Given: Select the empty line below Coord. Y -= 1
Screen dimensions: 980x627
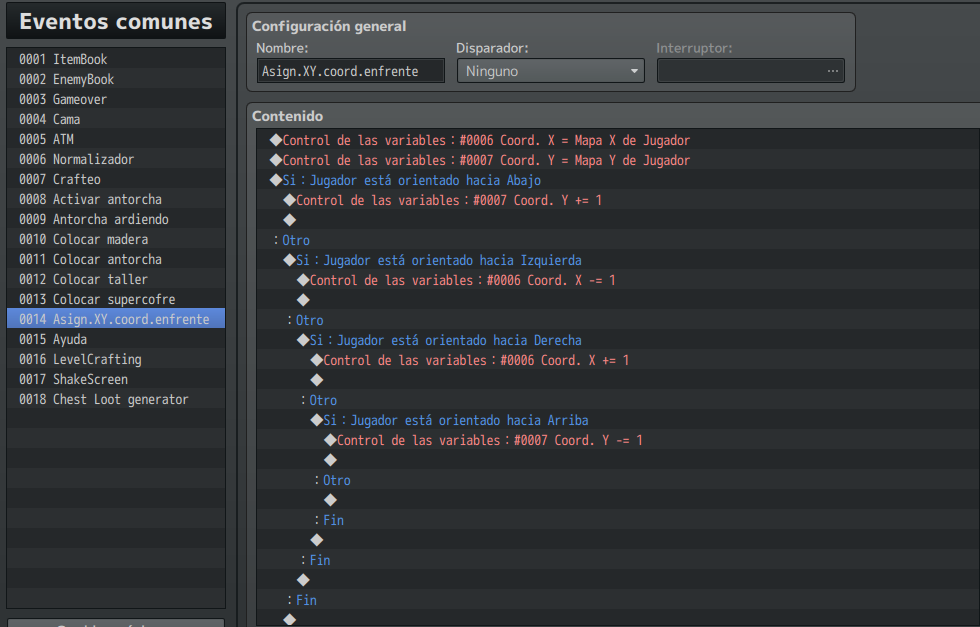Looking at the screenshot, I should pyautogui.click(x=618, y=460).
